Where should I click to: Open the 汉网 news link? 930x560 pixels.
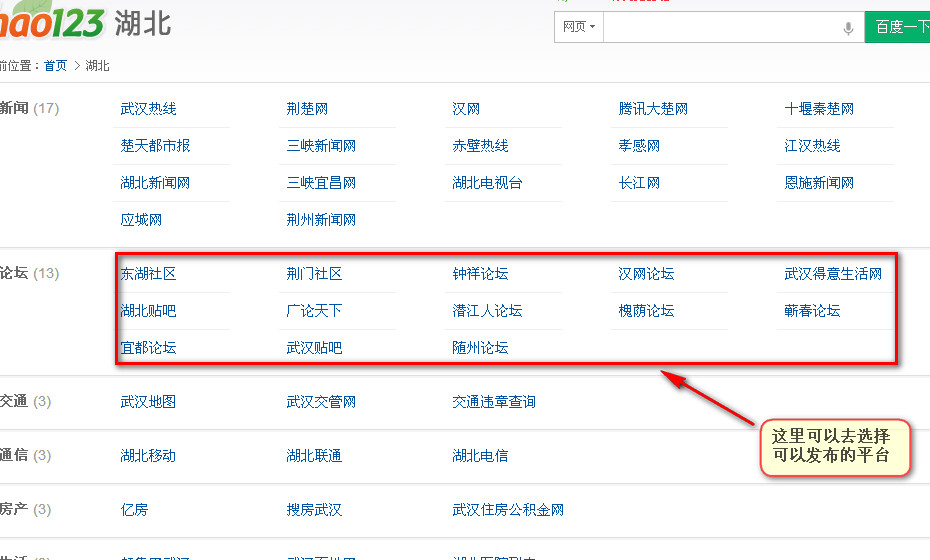[466, 109]
